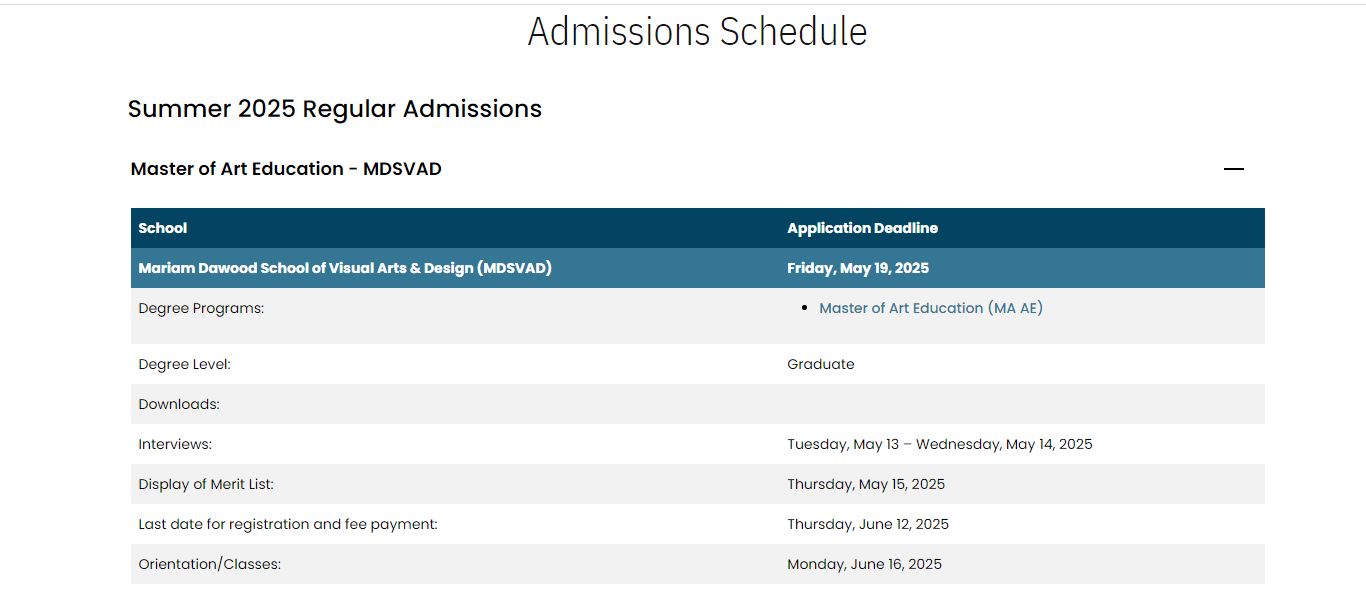The width and height of the screenshot is (1366, 616).
Task: Click the minus icon beside MDSVAD heading
Action: (1233, 169)
